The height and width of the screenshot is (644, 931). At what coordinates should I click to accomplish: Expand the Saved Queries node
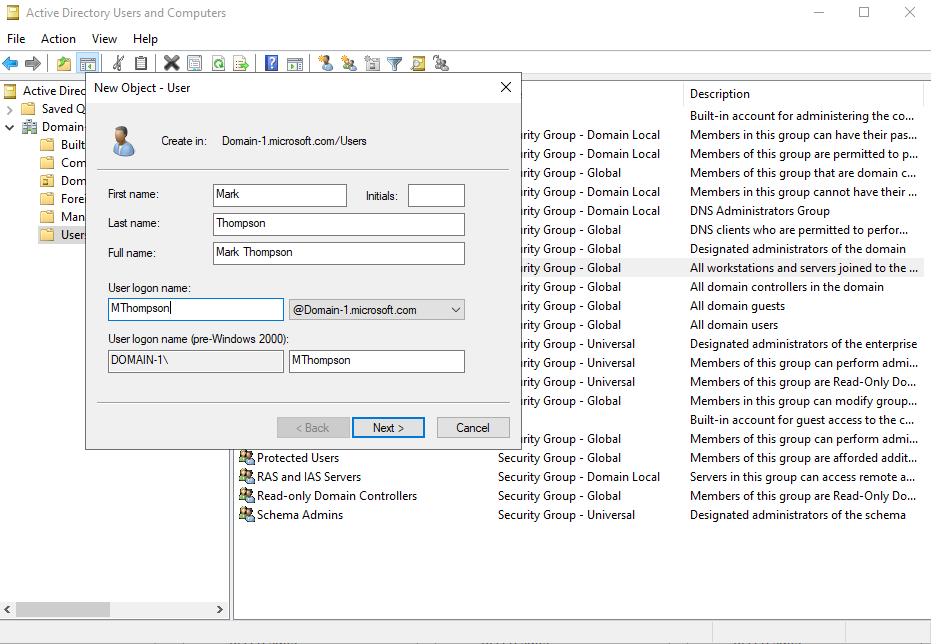(x=10, y=108)
